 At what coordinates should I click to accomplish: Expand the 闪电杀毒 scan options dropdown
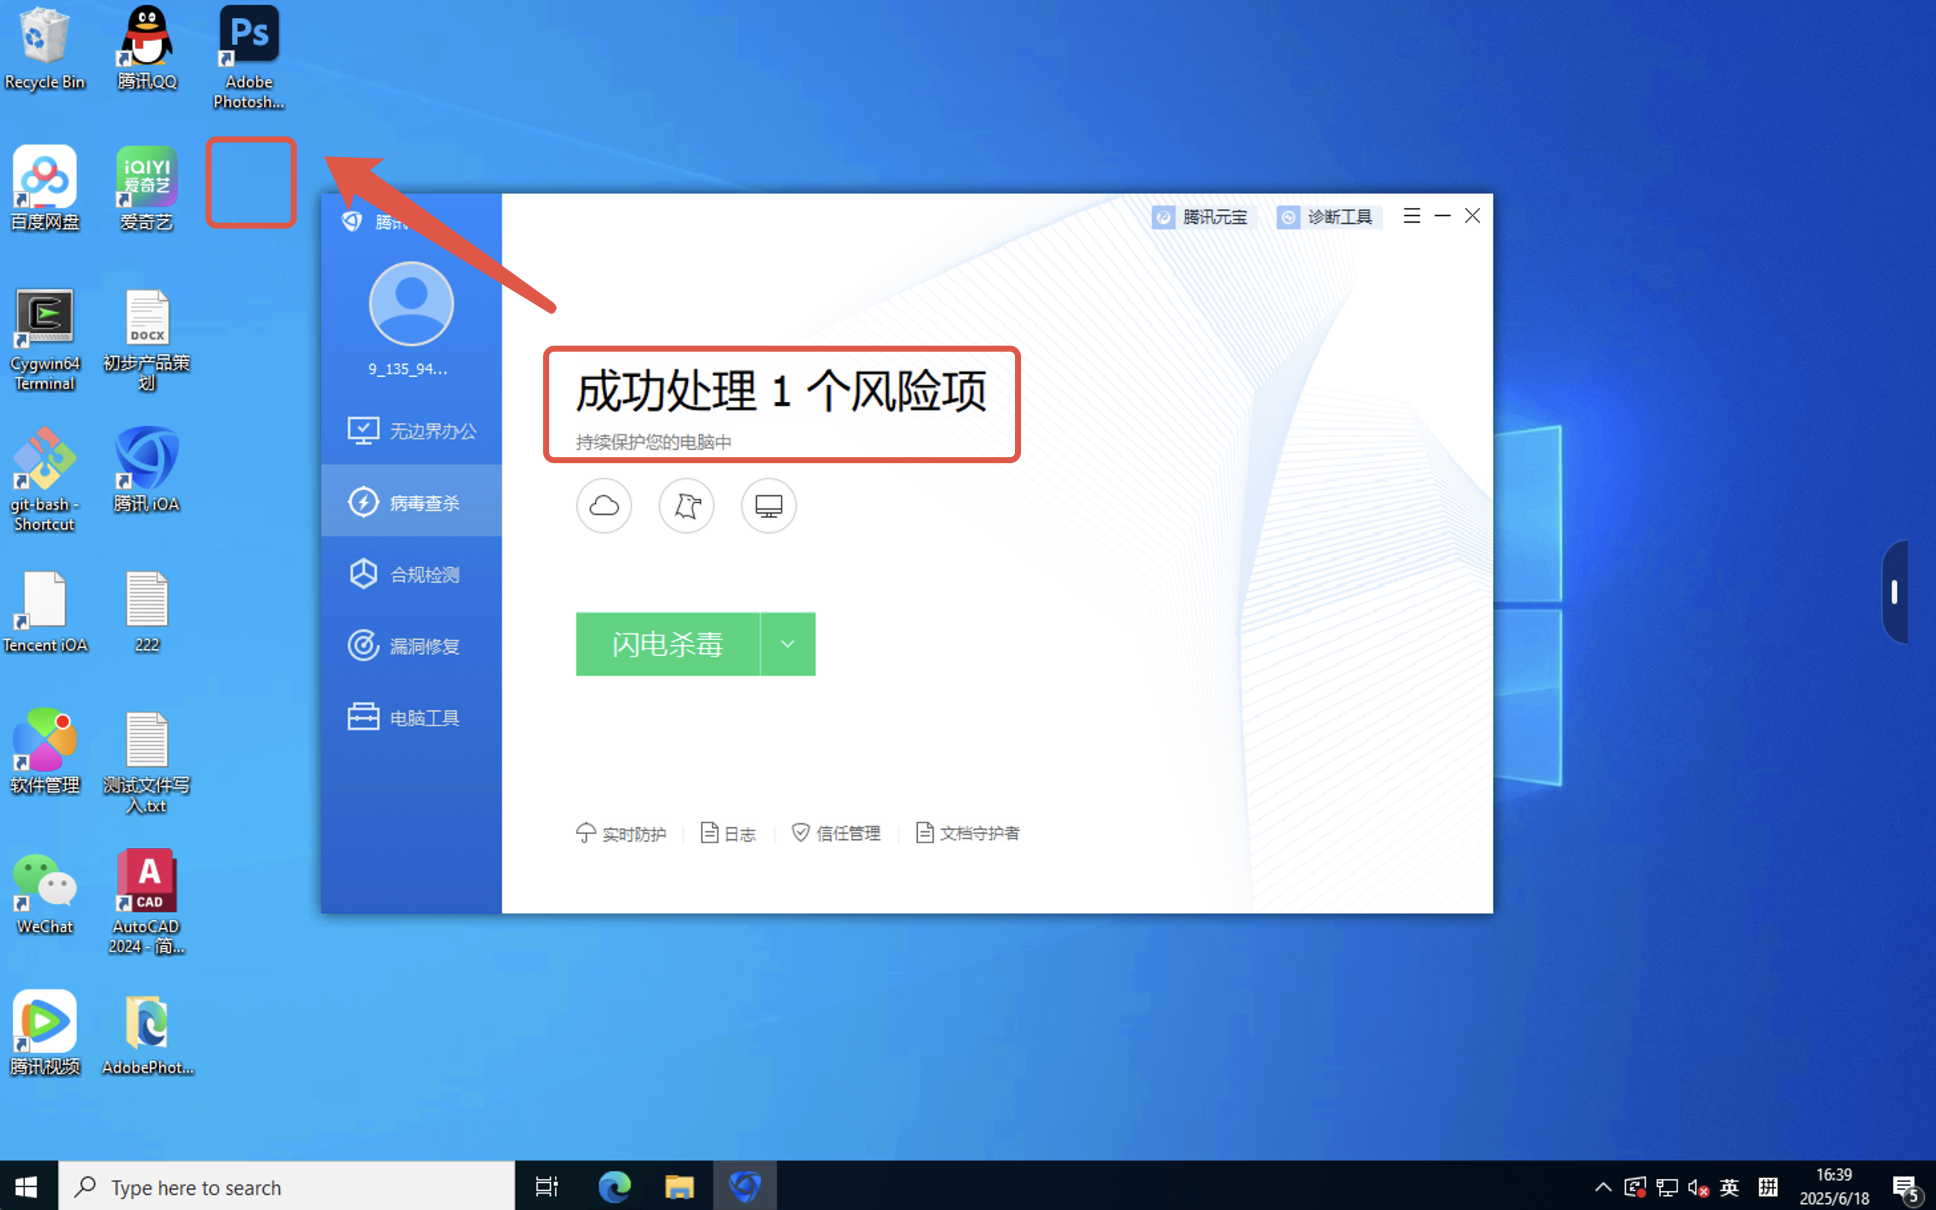(788, 644)
